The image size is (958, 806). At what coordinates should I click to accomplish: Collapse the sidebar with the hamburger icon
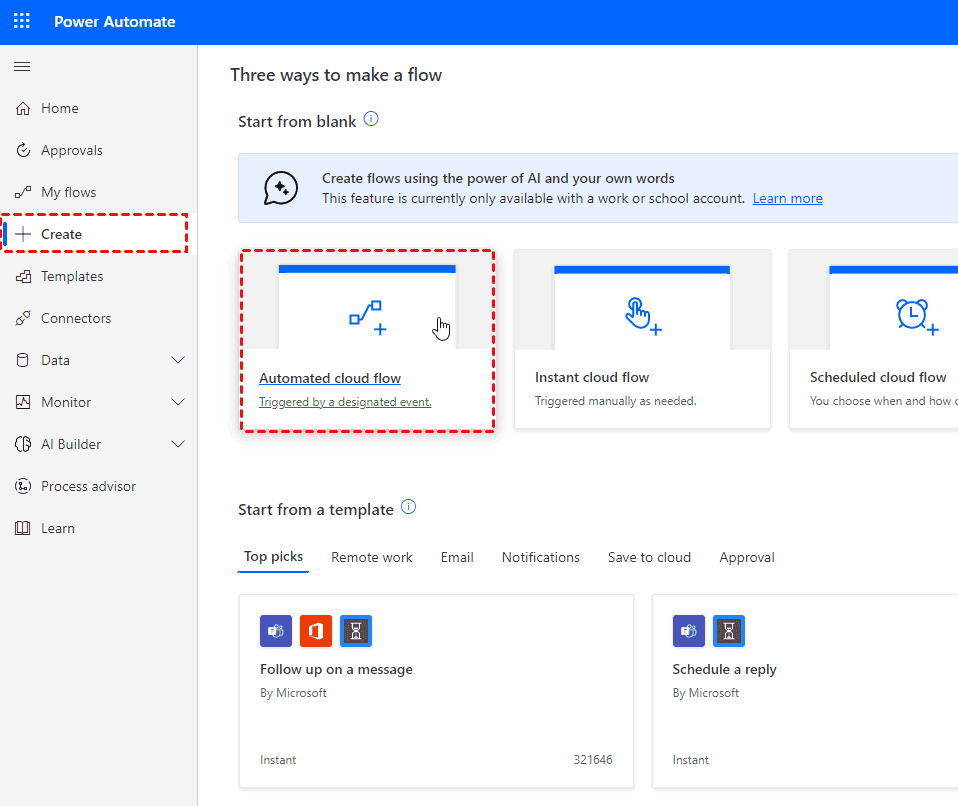[x=21, y=66]
